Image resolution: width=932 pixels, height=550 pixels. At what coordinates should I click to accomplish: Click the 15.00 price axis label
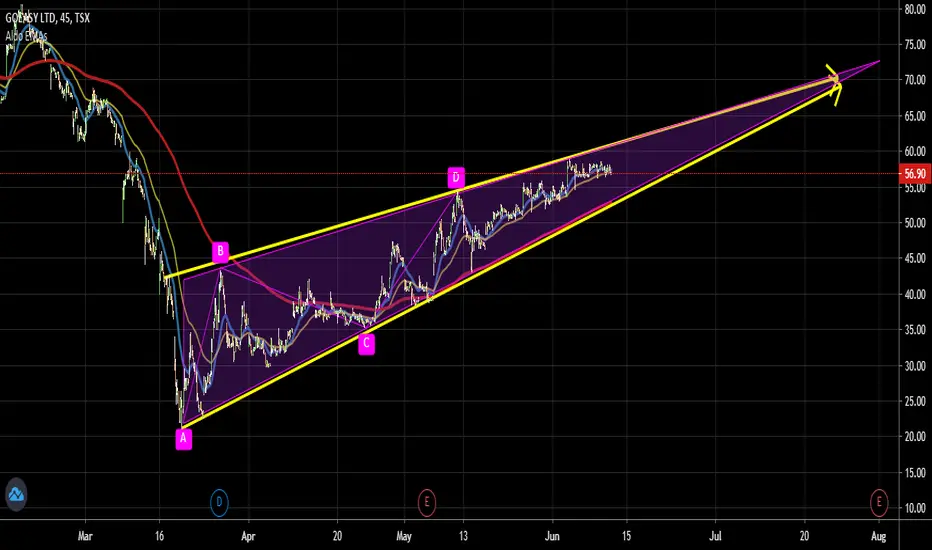[x=915, y=473]
